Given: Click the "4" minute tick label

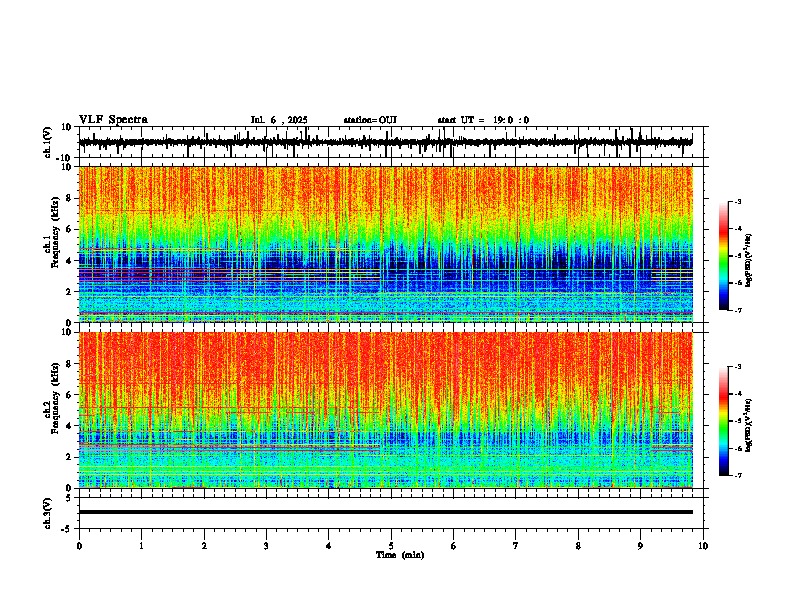Looking at the screenshot, I should [x=329, y=546].
